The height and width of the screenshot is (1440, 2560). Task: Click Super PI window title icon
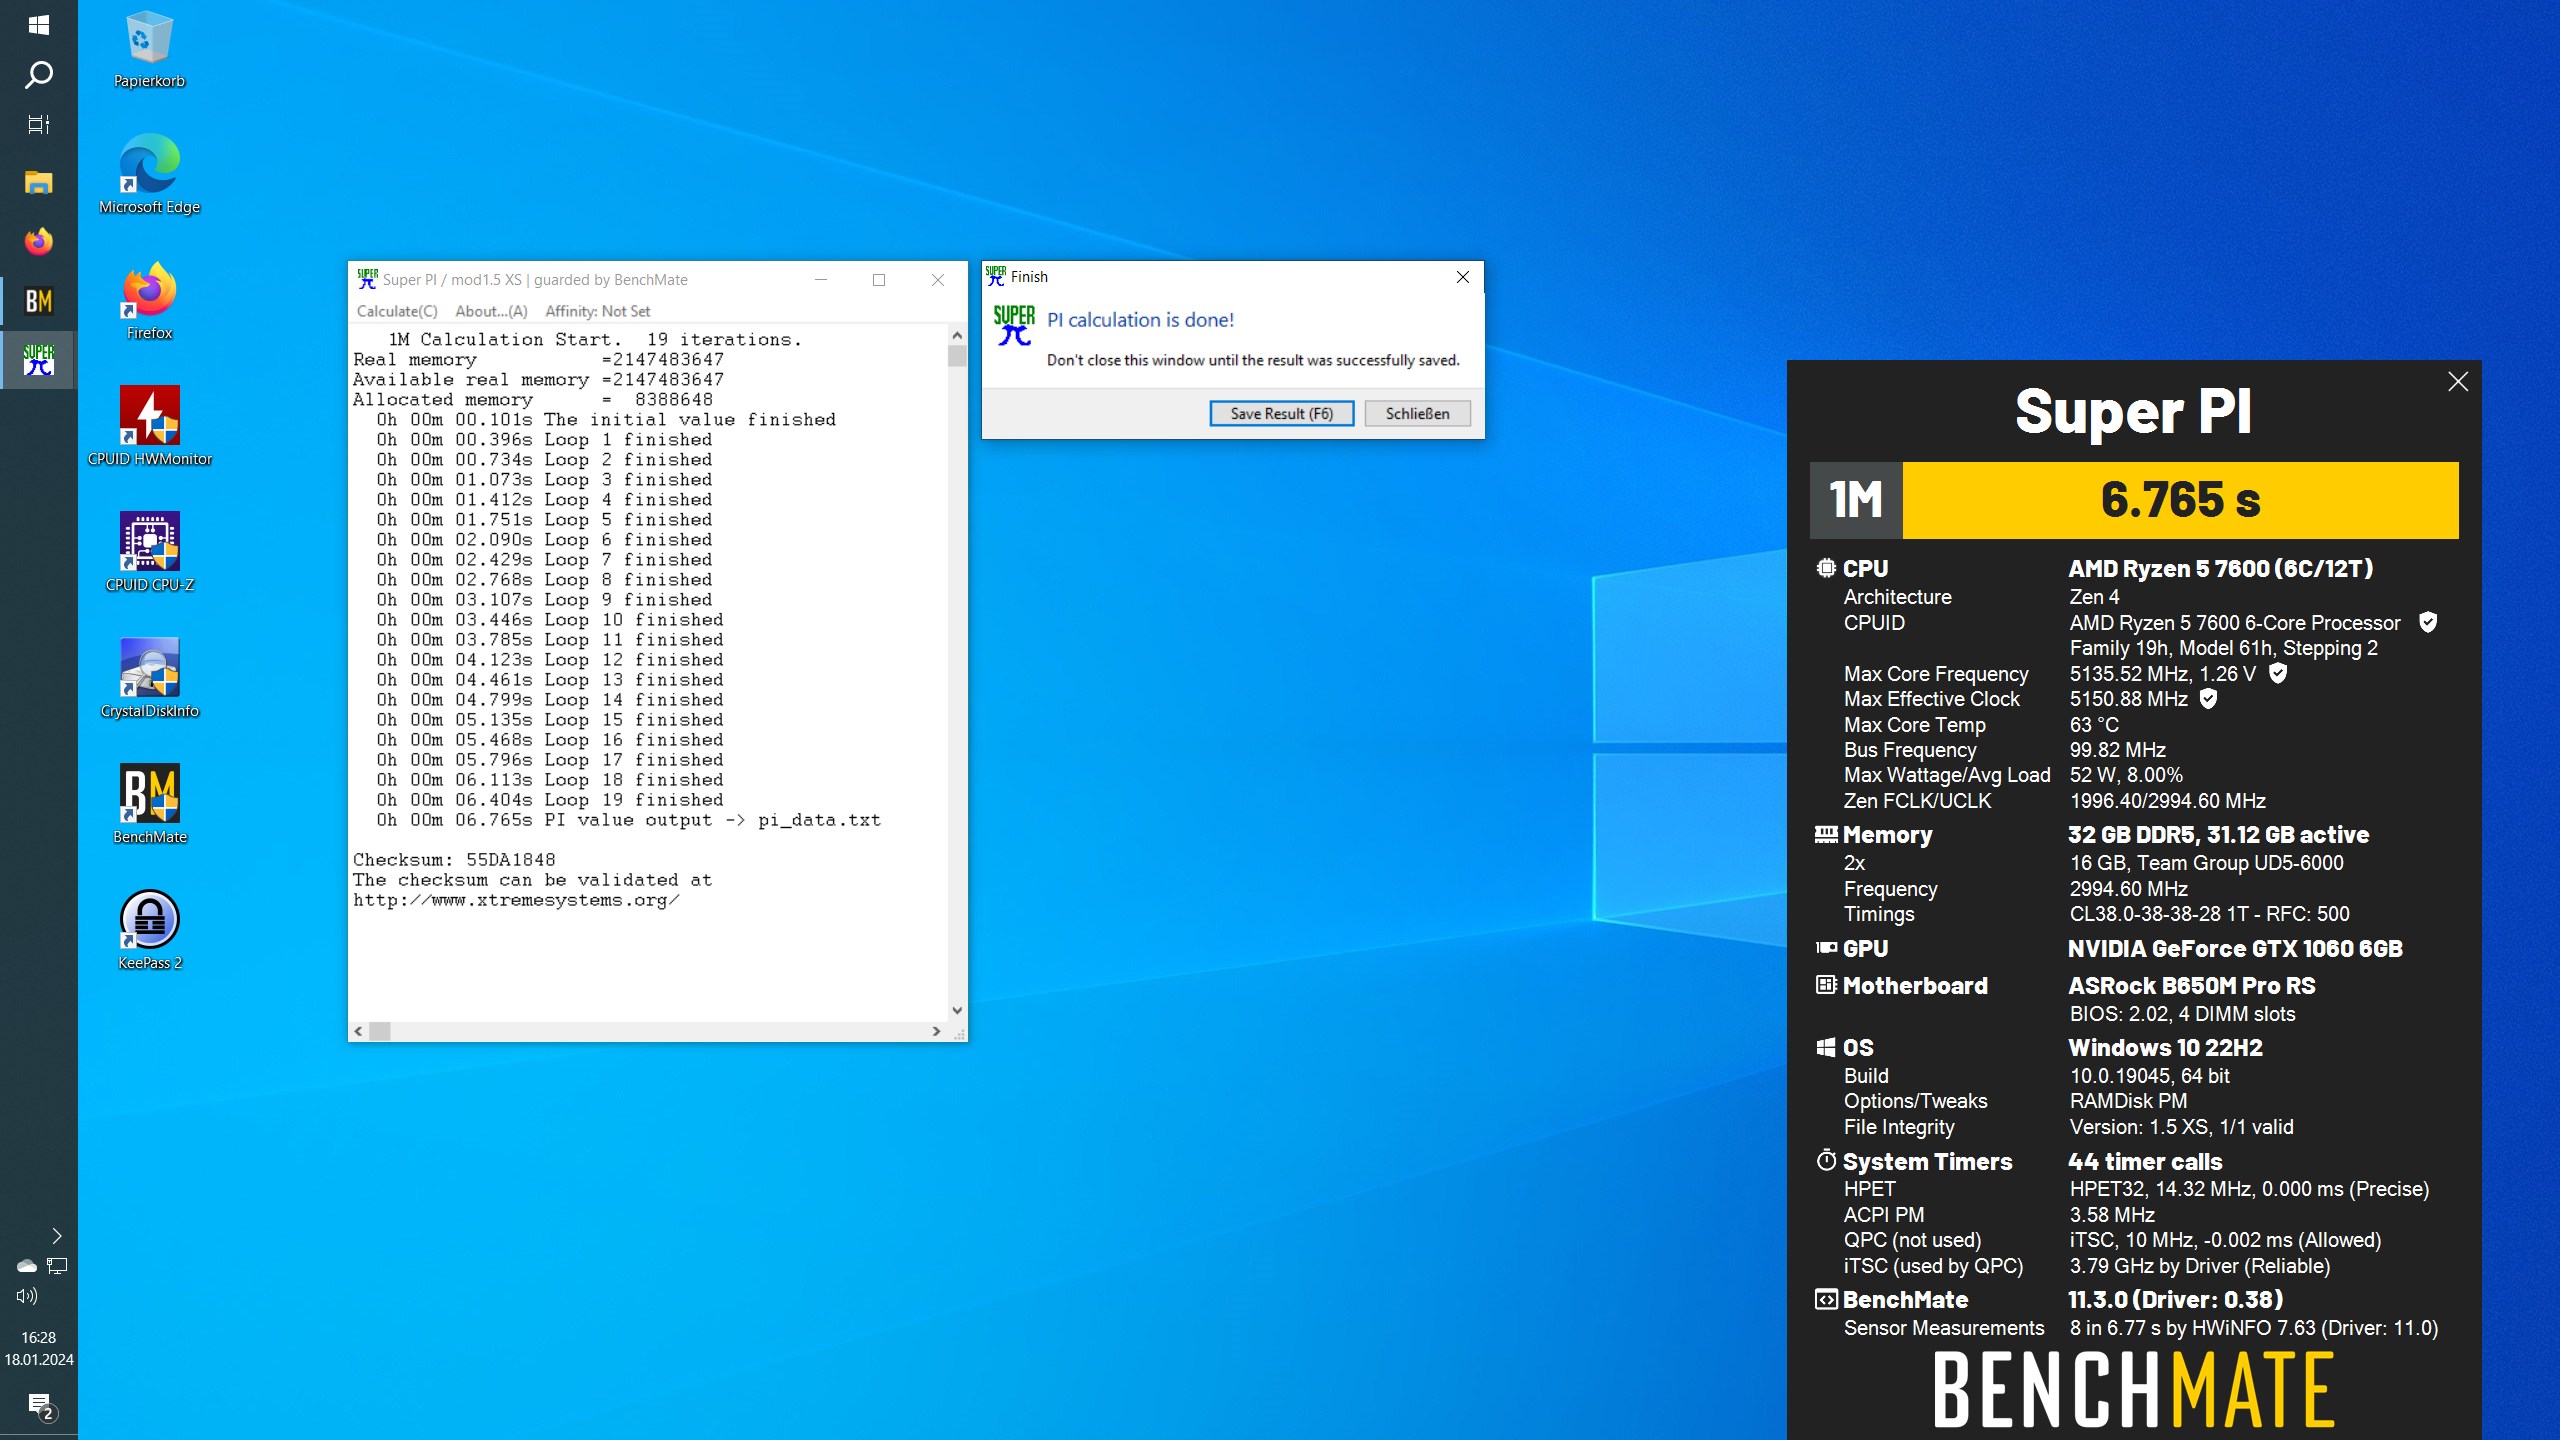[367, 279]
